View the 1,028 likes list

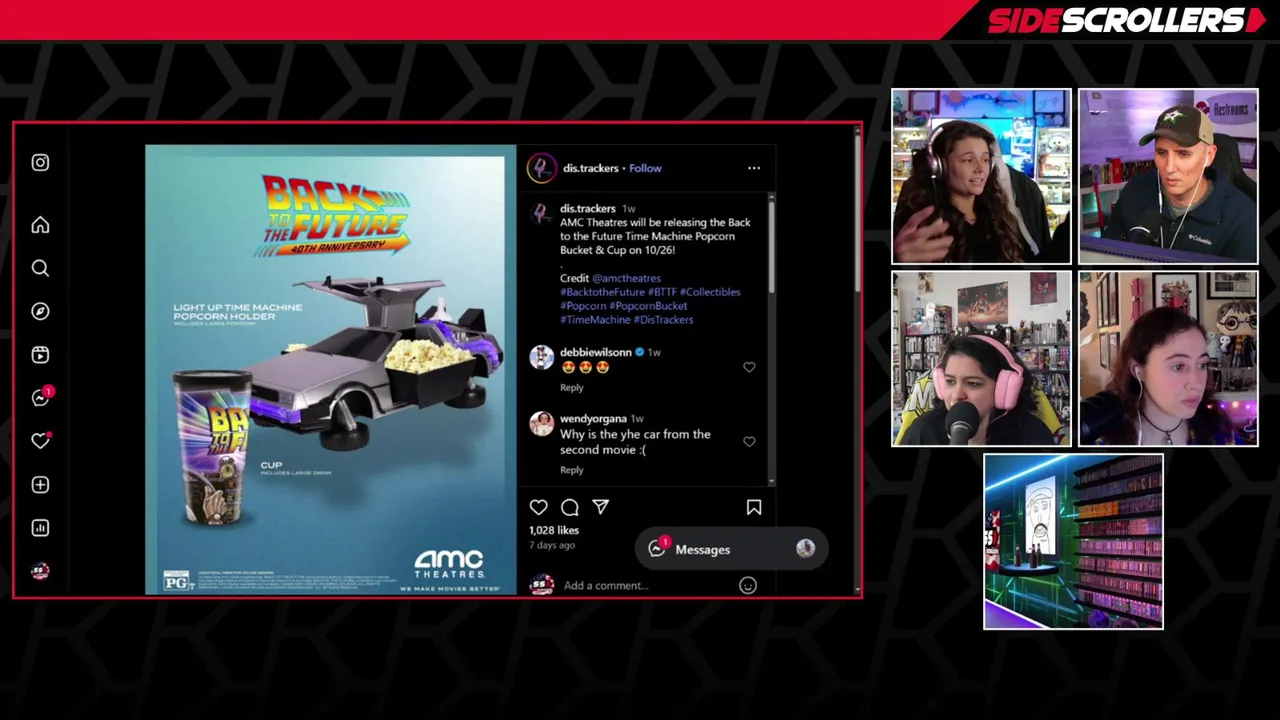point(554,530)
